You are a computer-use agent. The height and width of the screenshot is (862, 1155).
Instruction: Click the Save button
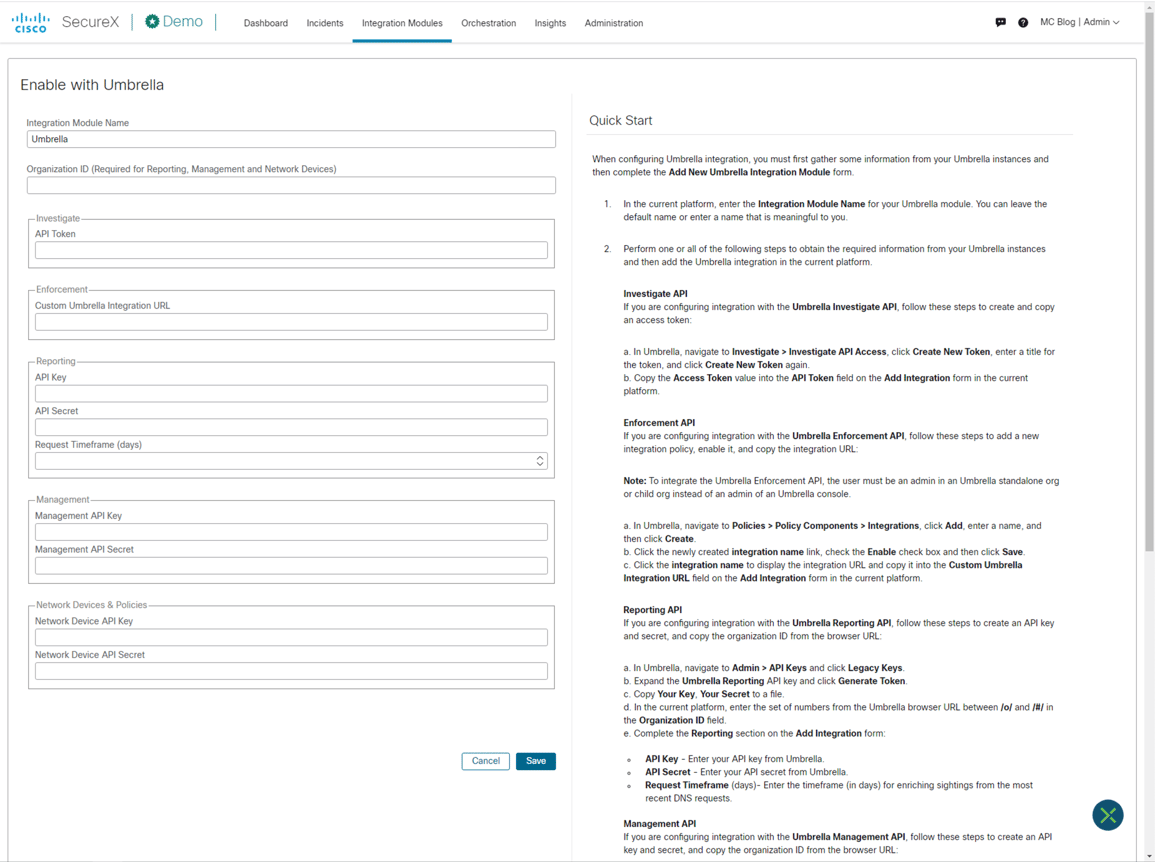[x=536, y=761]
